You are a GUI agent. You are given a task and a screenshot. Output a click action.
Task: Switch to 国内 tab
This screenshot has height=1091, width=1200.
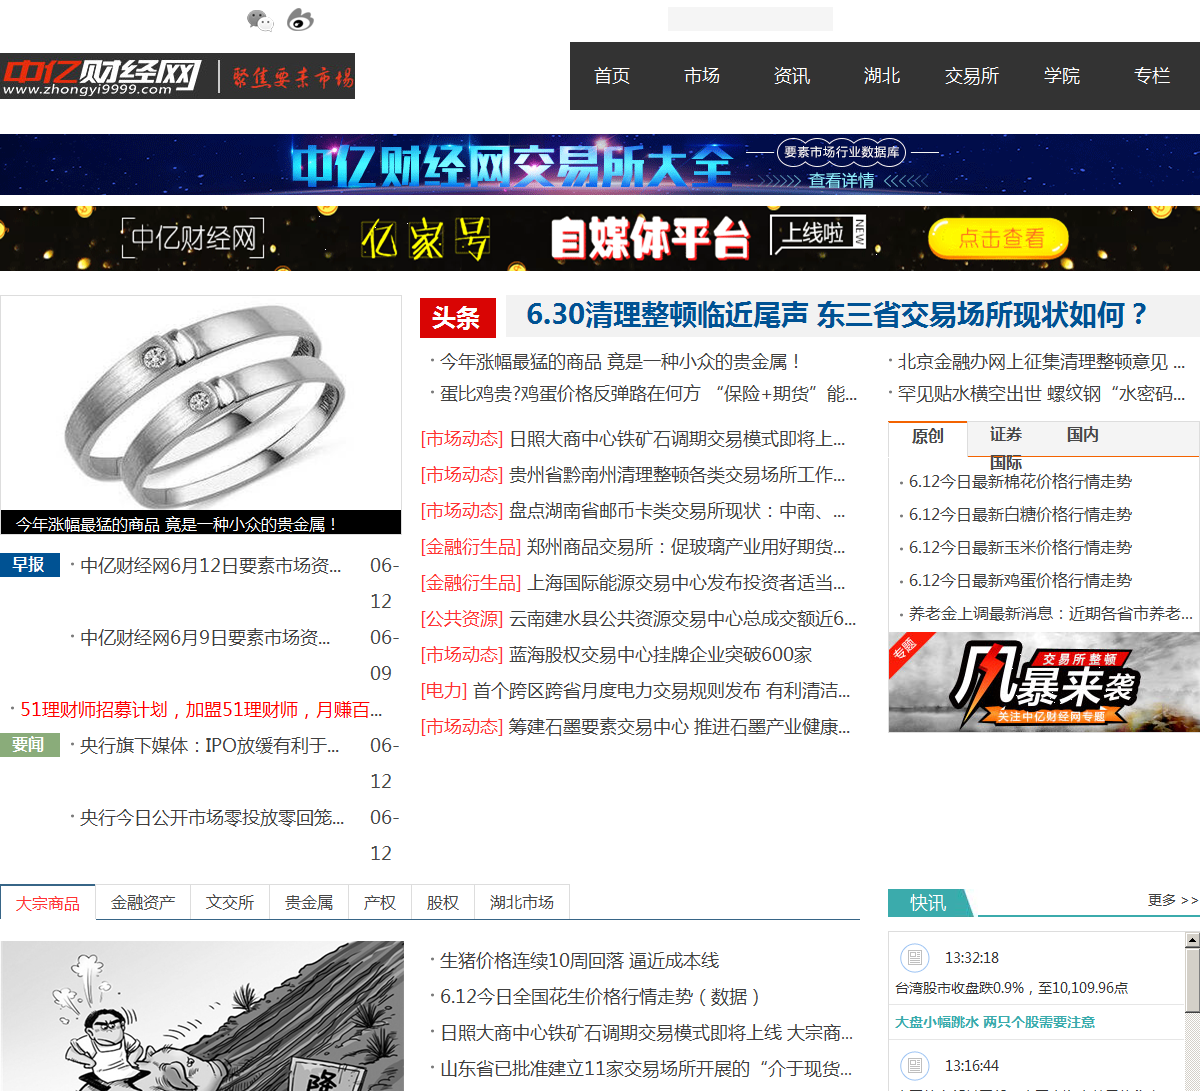coord(1083,434)
